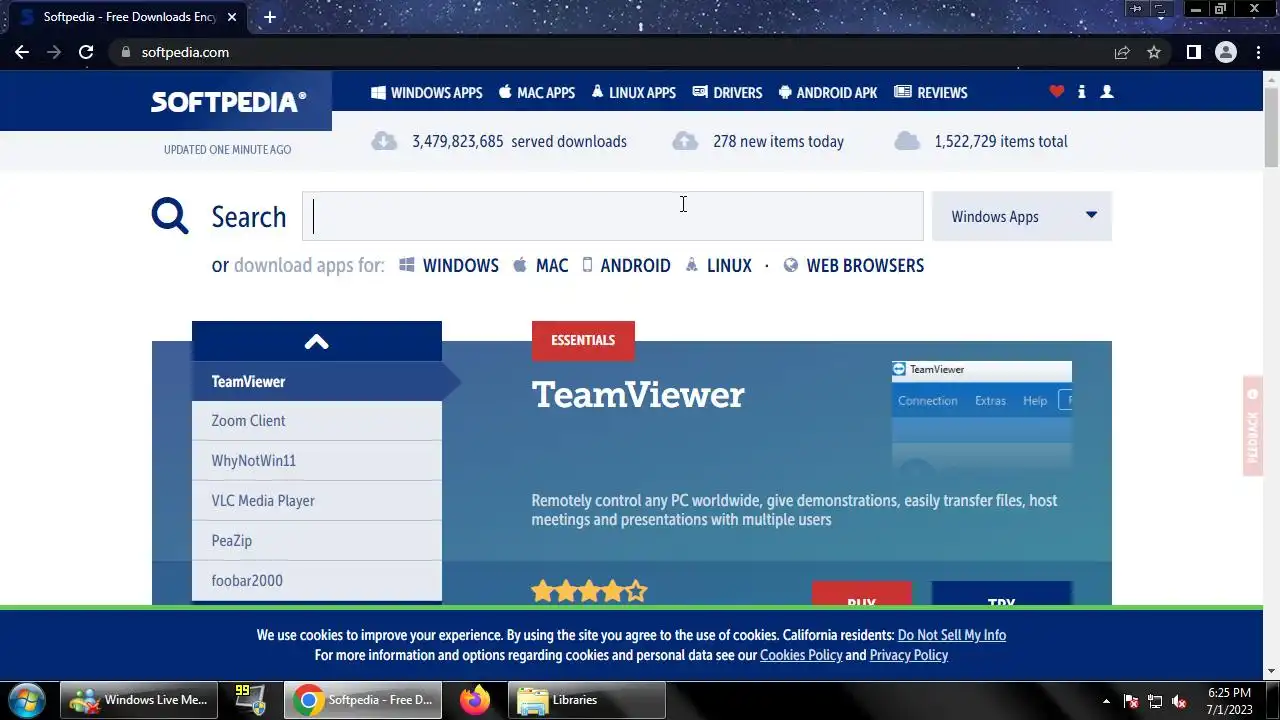Click inside the Search input field
Viewport: 1280px width, 720px height.
point(613,216)
